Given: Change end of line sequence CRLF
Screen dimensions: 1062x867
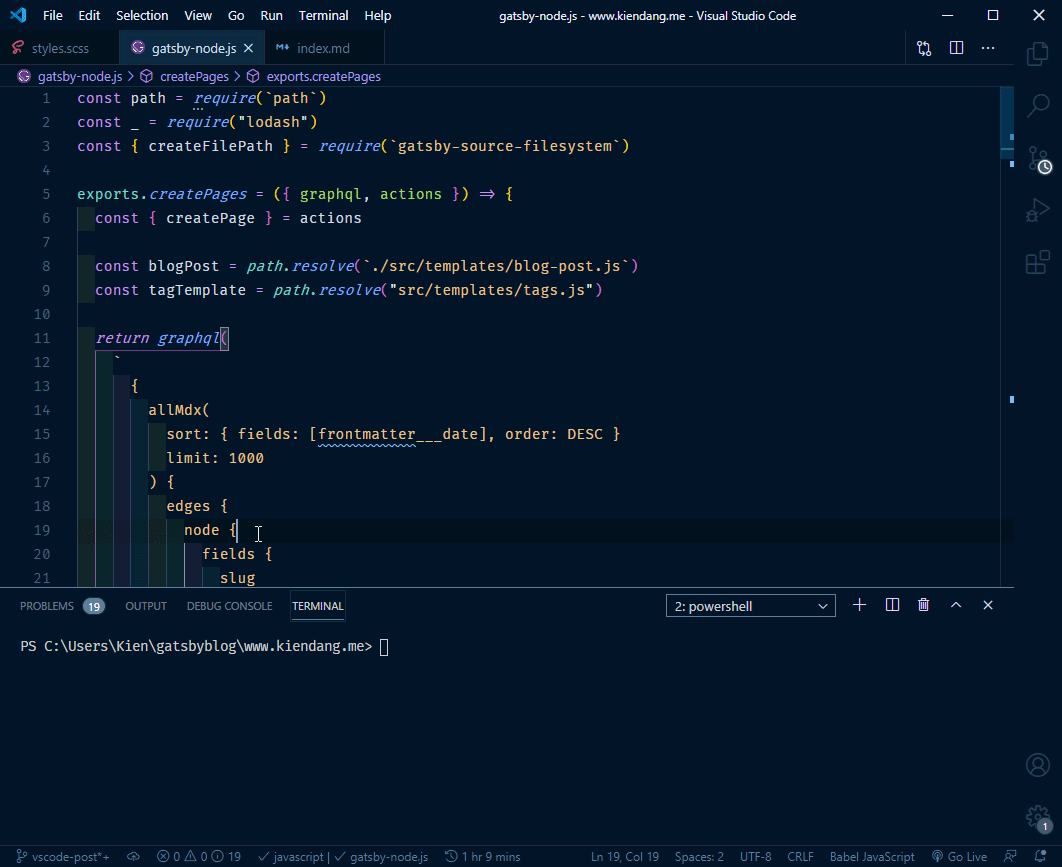Looking at the screenshot, I should [800, 857].
